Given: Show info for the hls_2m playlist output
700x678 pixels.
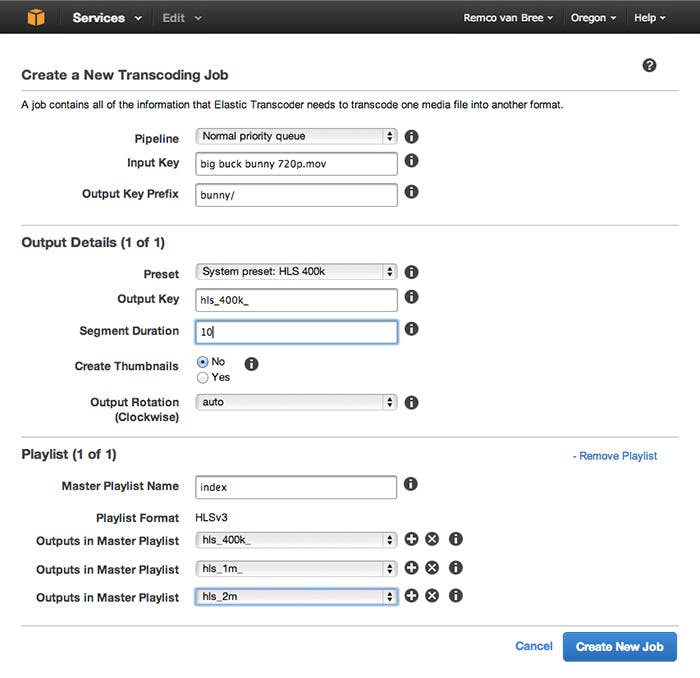Looking at the screenshot, I should point(455,595).
